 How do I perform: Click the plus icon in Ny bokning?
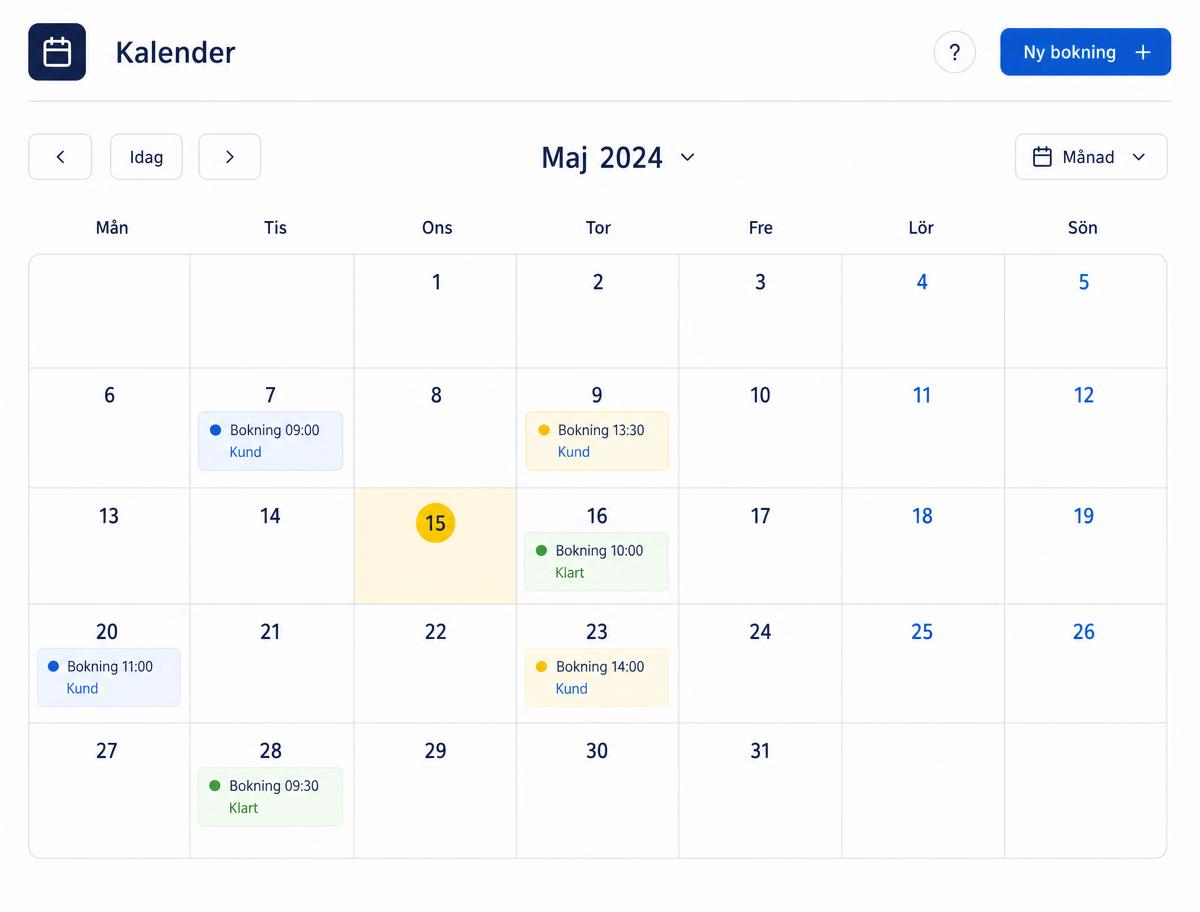[1143, 52]
